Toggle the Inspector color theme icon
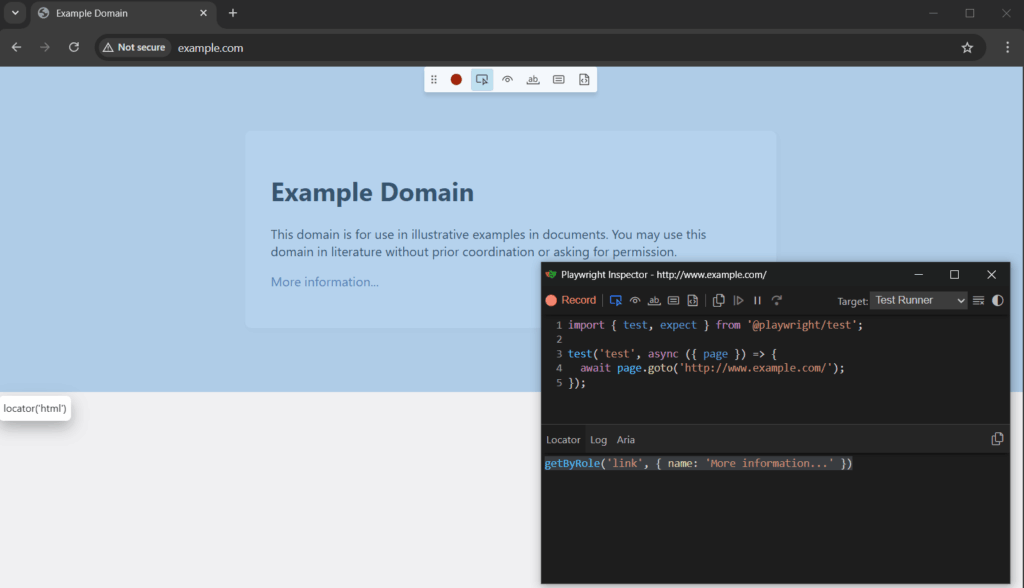The width and height of the screenshot is (1024, 588). click(x=997, y=300)
